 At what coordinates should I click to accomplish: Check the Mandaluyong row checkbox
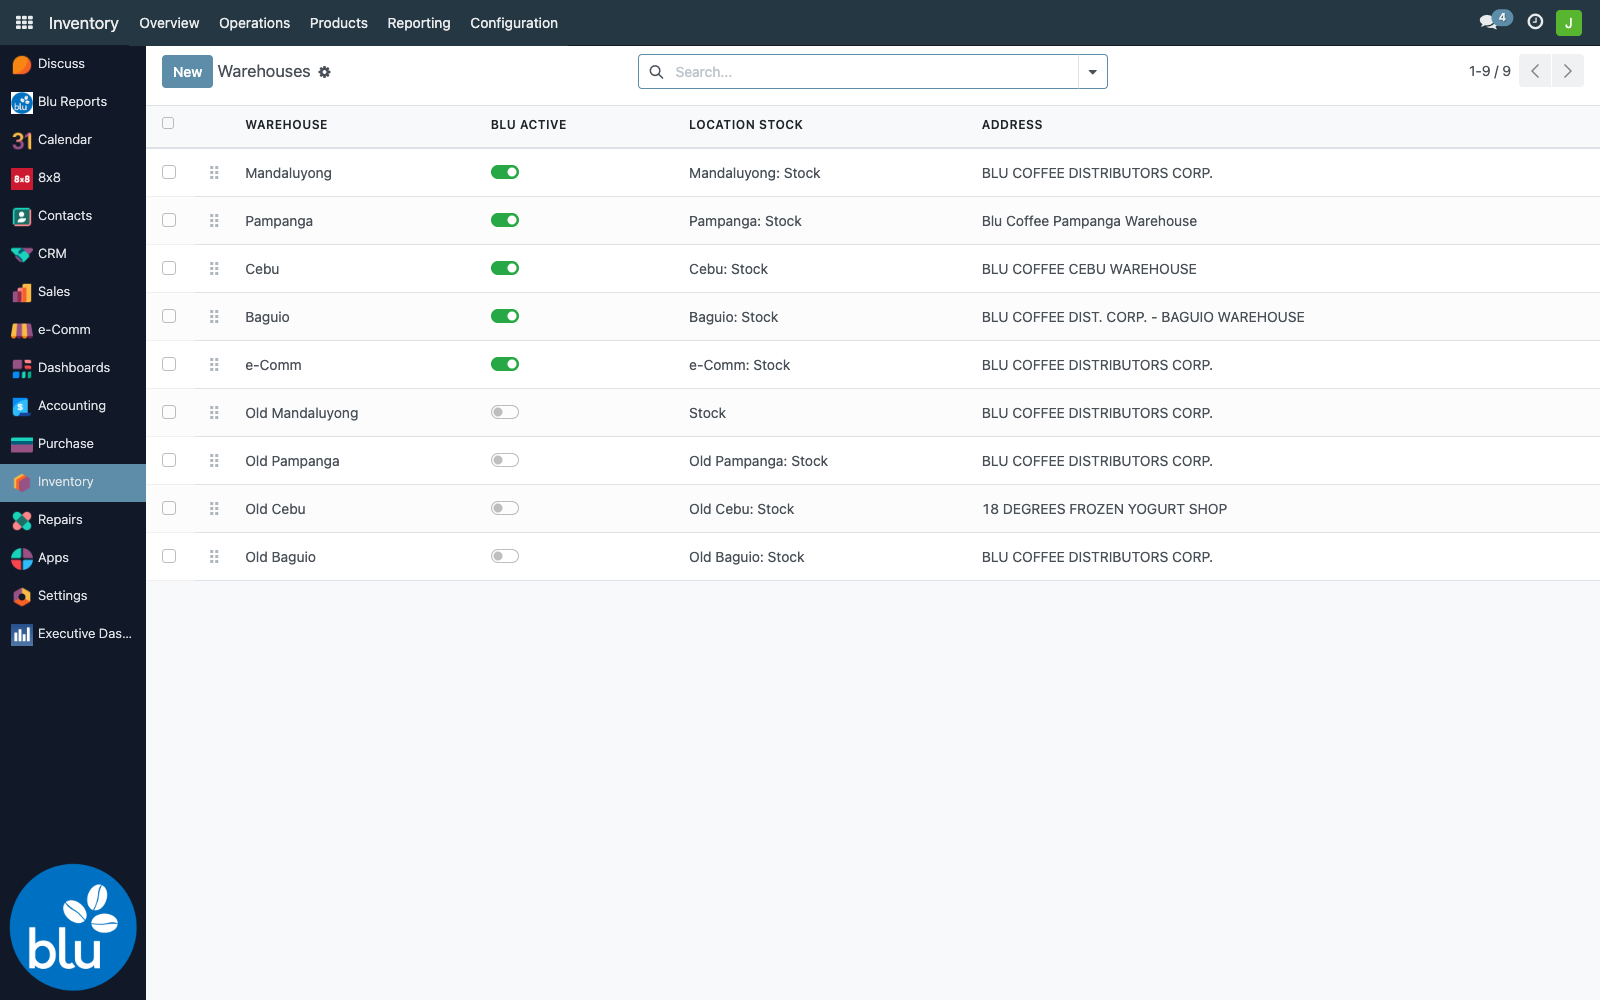coord(169,172)
